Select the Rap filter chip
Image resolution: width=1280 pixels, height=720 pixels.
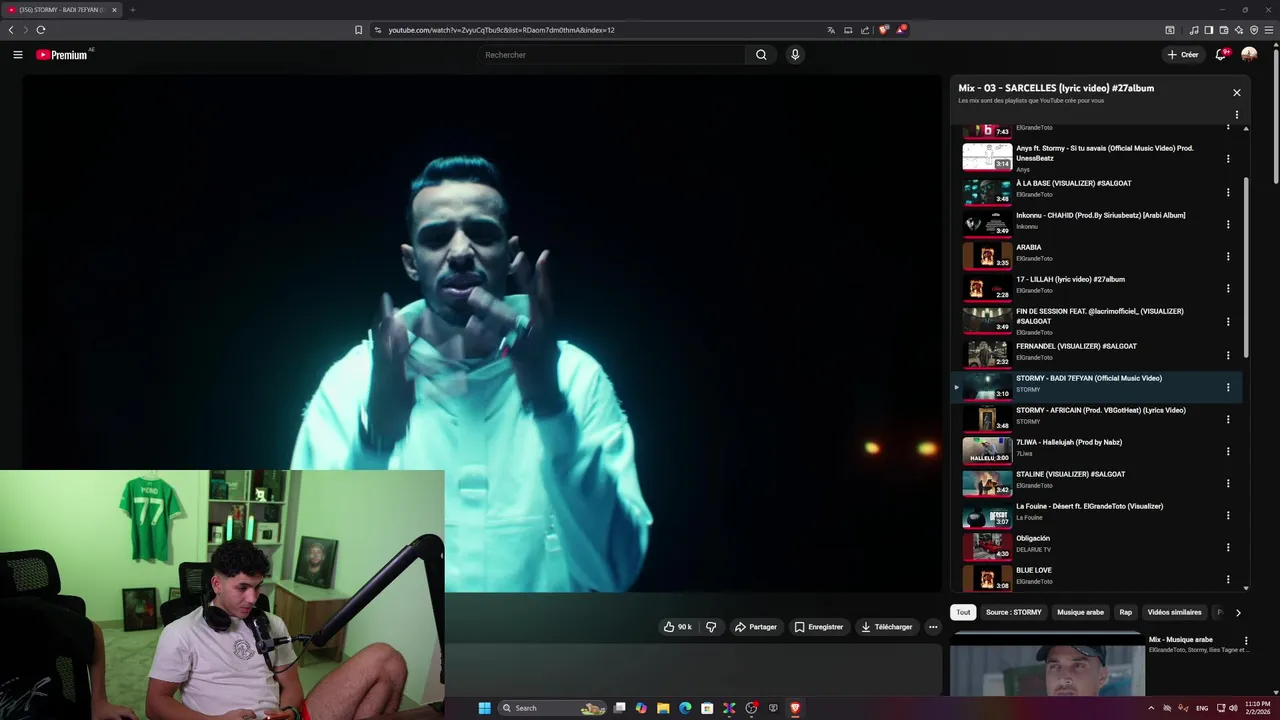(x=1125, y=612)
